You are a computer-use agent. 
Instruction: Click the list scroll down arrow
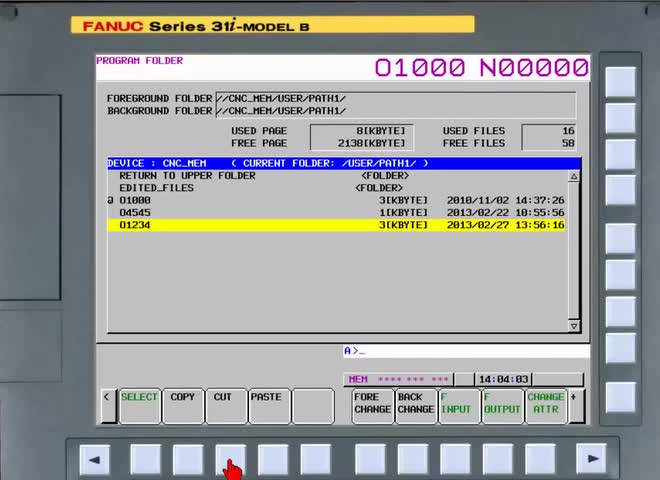pyautogui.click(x=574, y=326)
